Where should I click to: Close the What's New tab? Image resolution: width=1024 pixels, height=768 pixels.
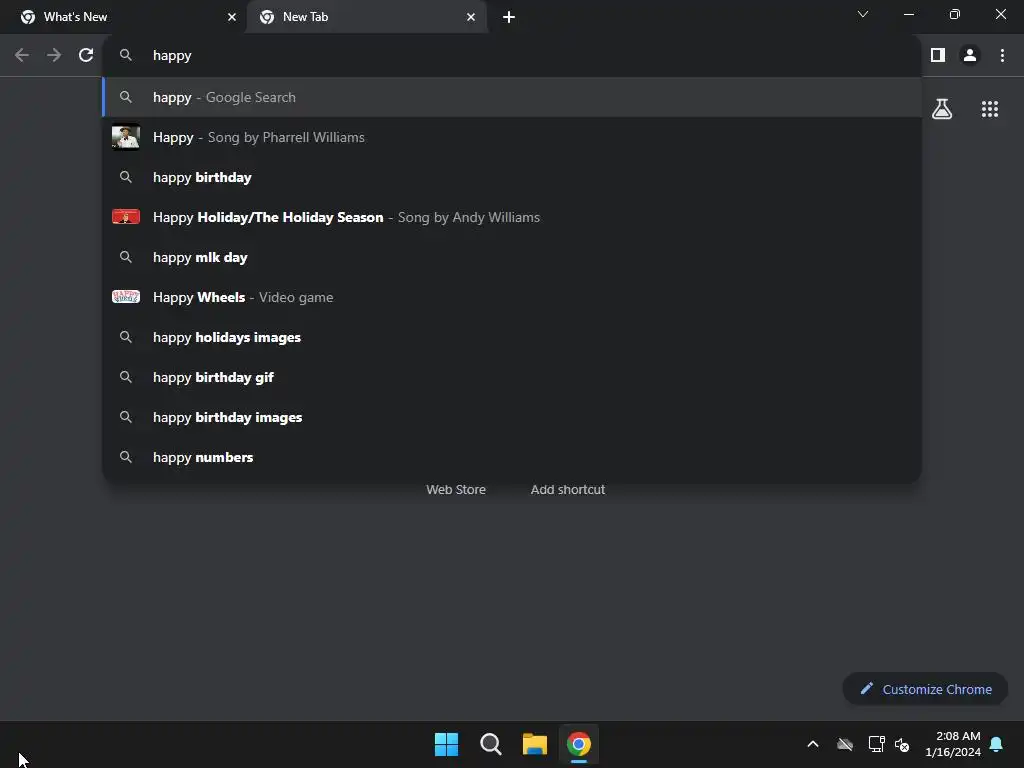[x=232, y=17]
